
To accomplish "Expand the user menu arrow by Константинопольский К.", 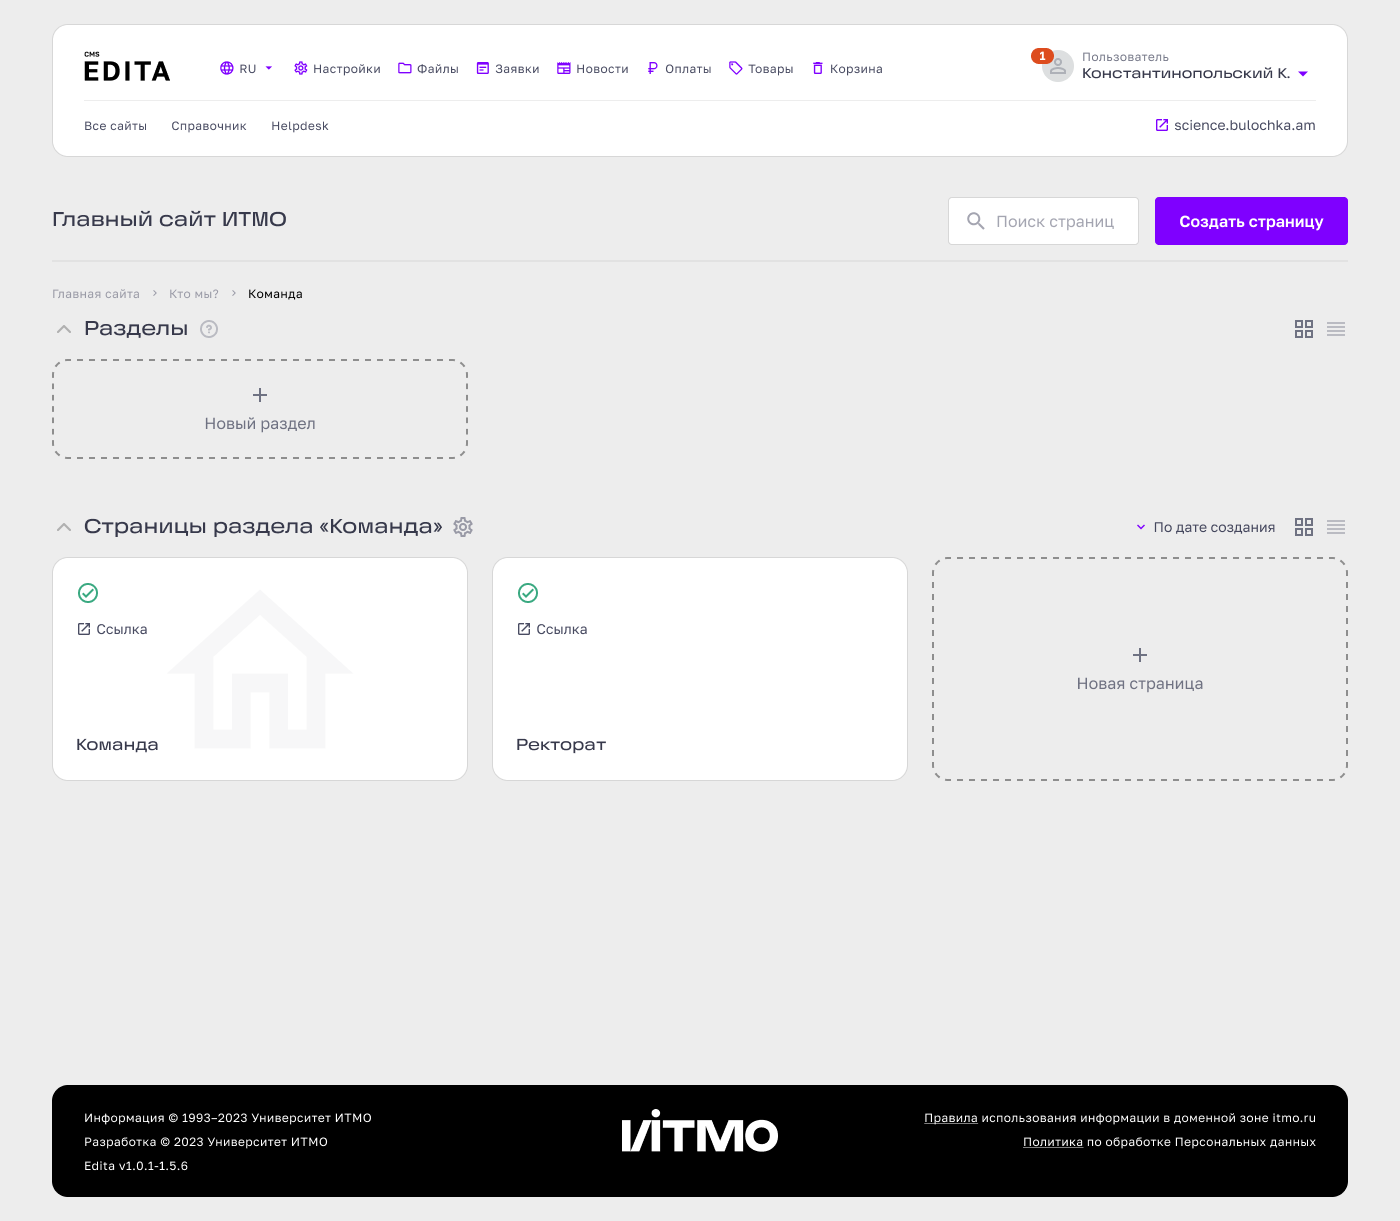I will pos(1303,74).
